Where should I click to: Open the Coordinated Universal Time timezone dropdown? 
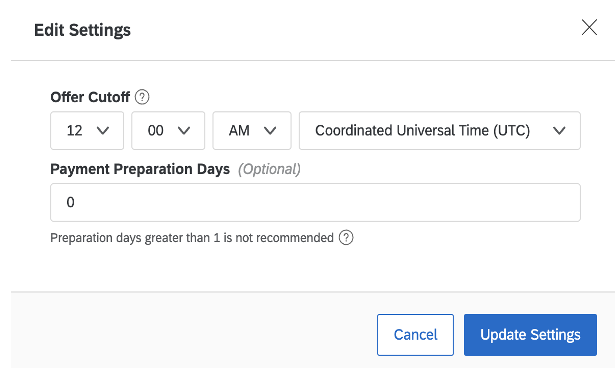(440, 131)
